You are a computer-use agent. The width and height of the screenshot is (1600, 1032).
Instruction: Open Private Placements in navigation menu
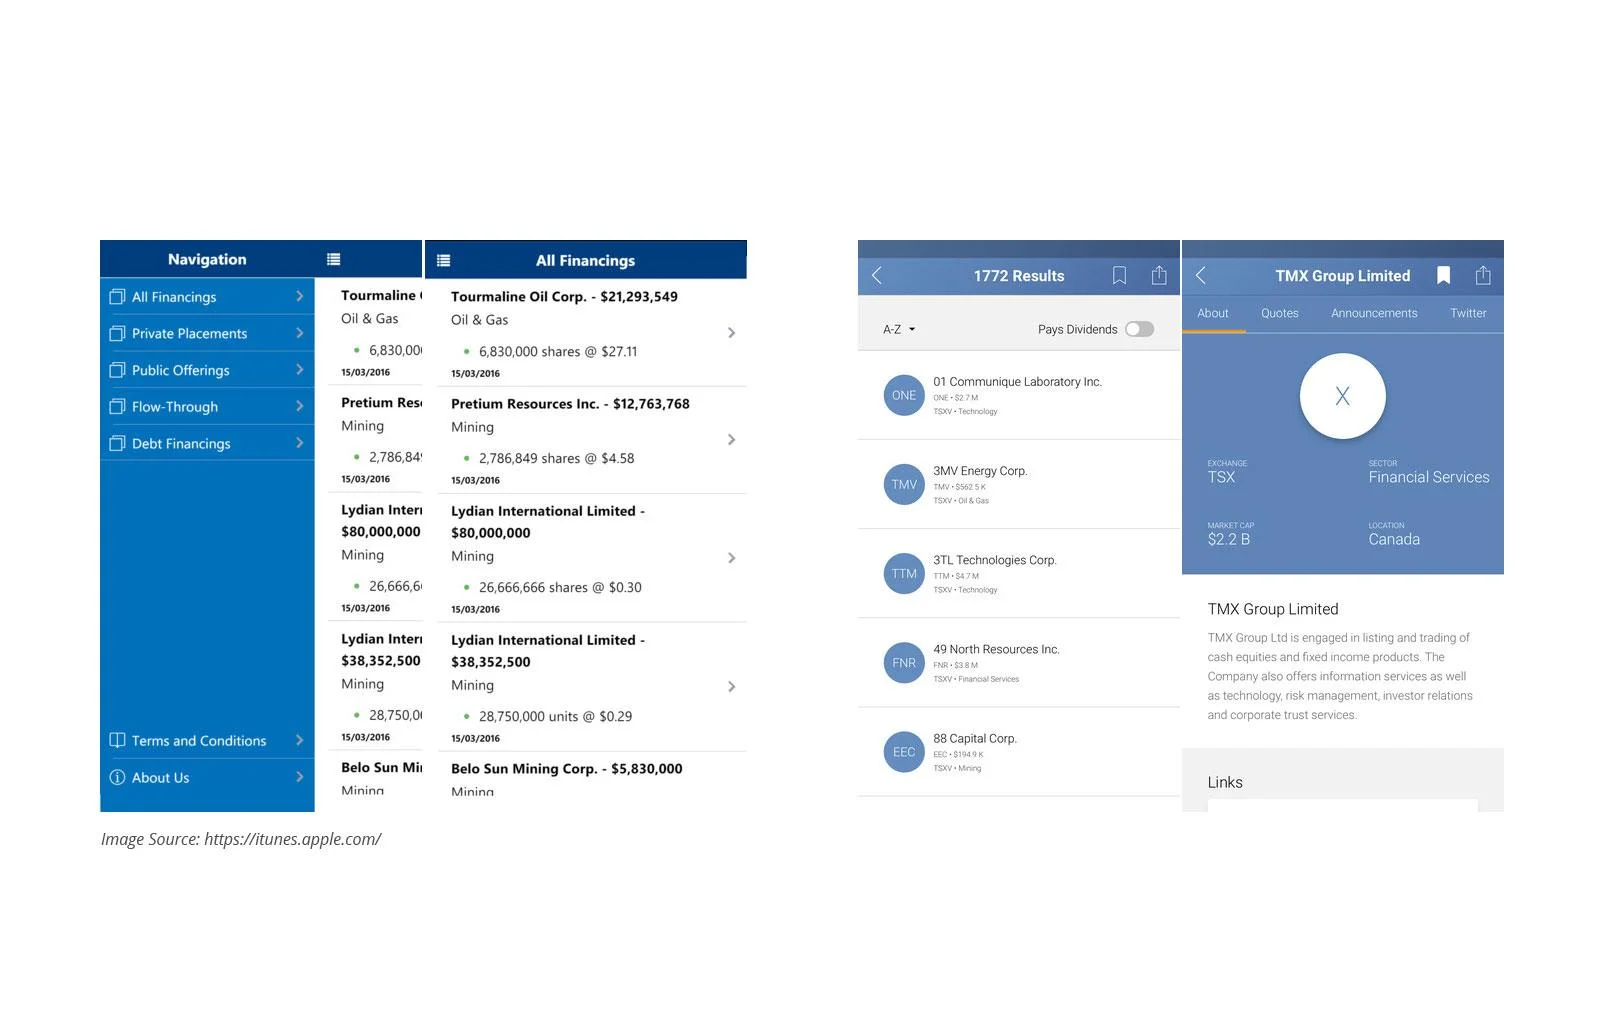tap(207, 333)
